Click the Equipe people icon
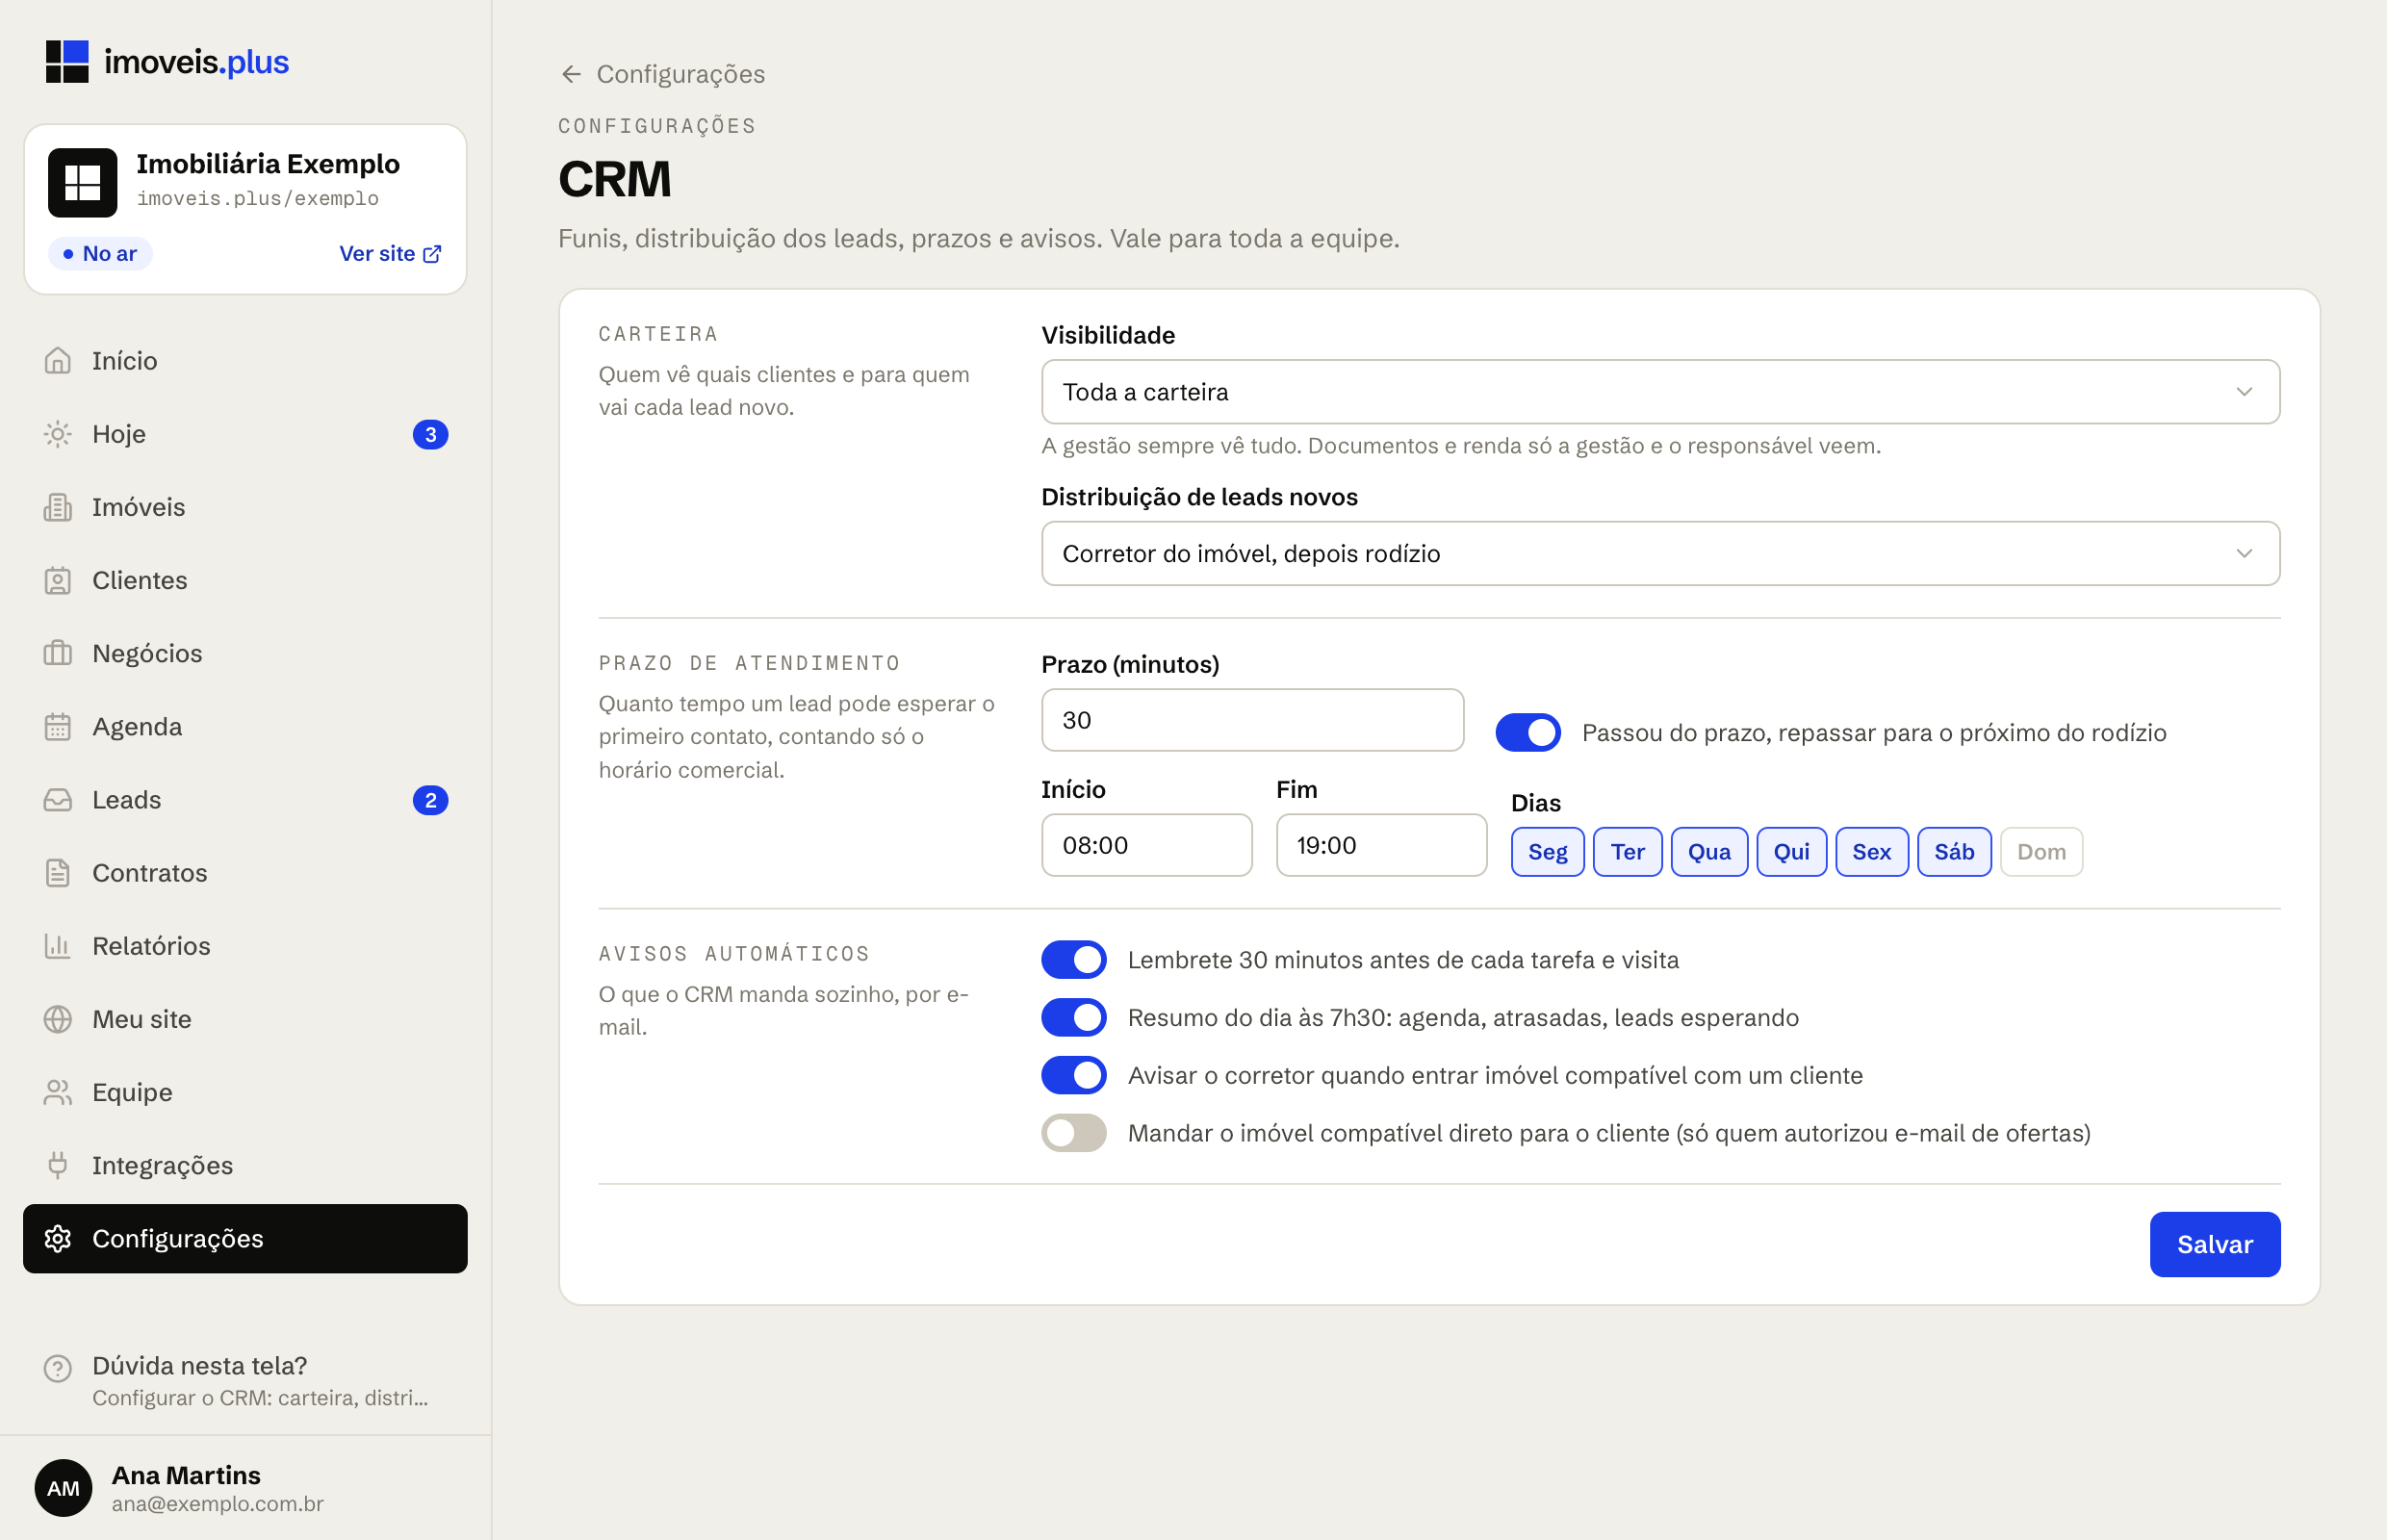Image resolution: width=2387 pixels, height=1540 pixels. 58,1092
